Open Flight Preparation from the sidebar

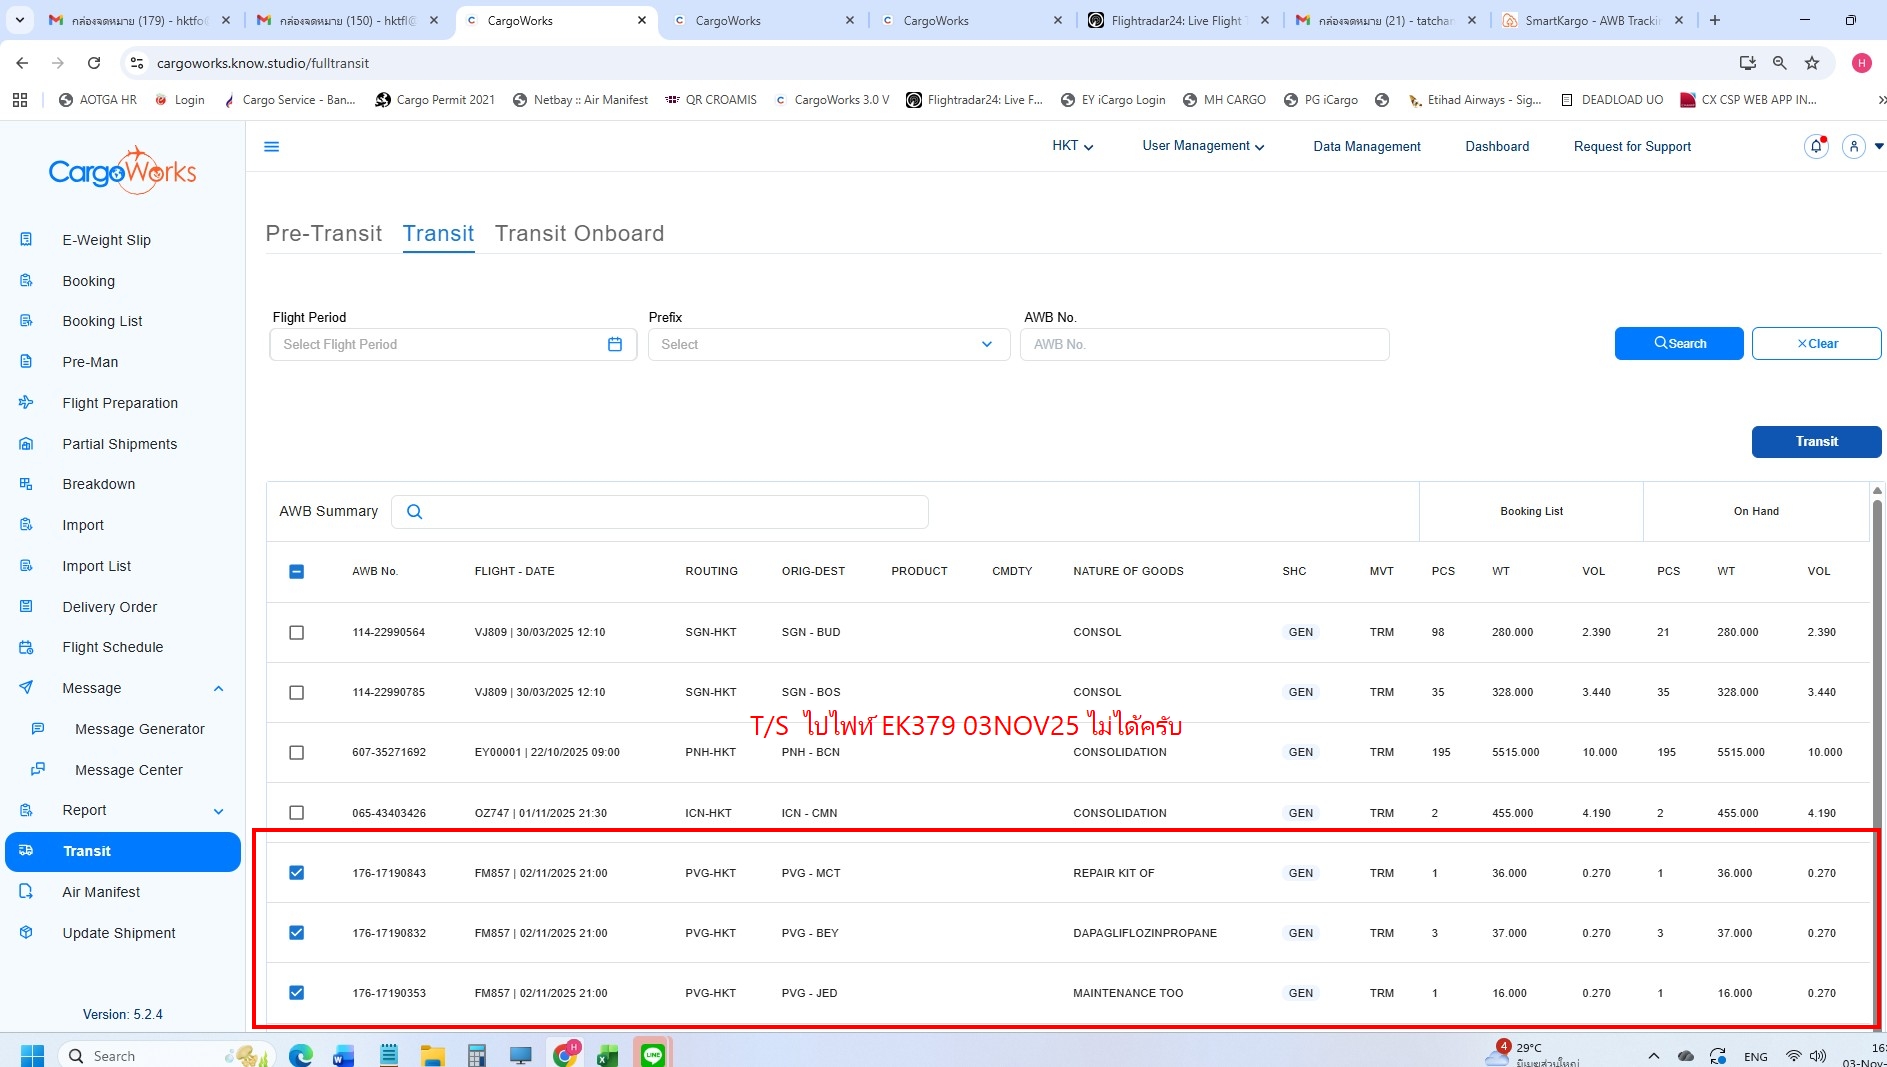120,403
